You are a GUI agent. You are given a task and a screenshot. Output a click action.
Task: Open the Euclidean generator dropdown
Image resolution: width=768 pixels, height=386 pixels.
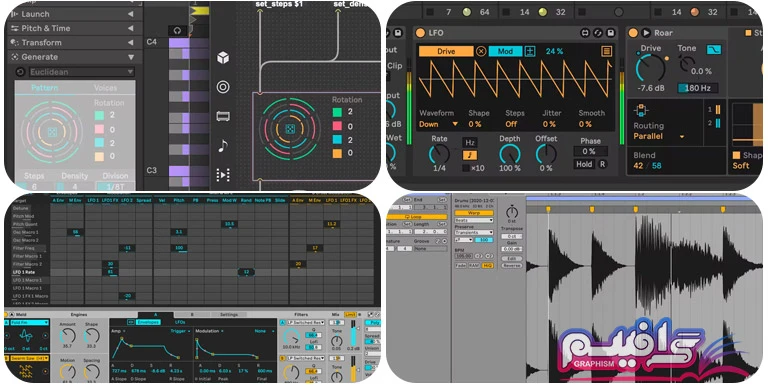(x=81, y=72)
